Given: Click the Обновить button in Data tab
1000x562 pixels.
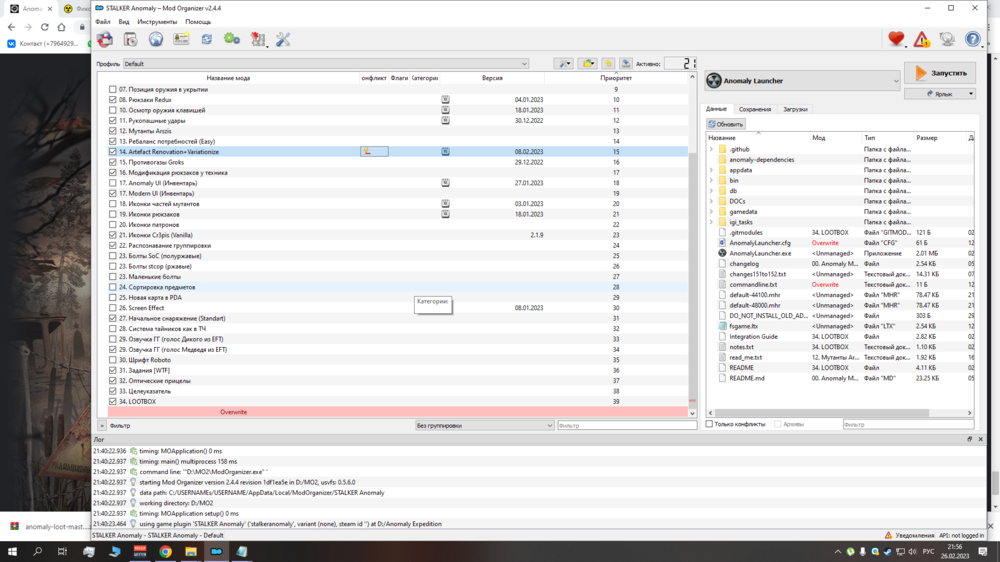Looking at the screenshot, I should 726,124.
